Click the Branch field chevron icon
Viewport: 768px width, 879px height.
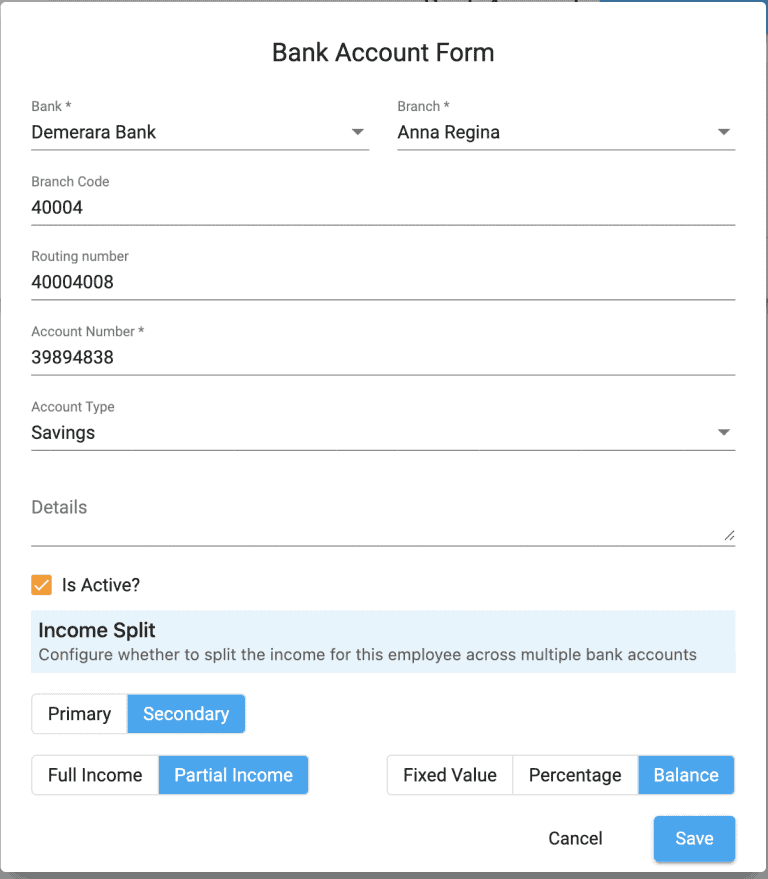coord(723,131)
